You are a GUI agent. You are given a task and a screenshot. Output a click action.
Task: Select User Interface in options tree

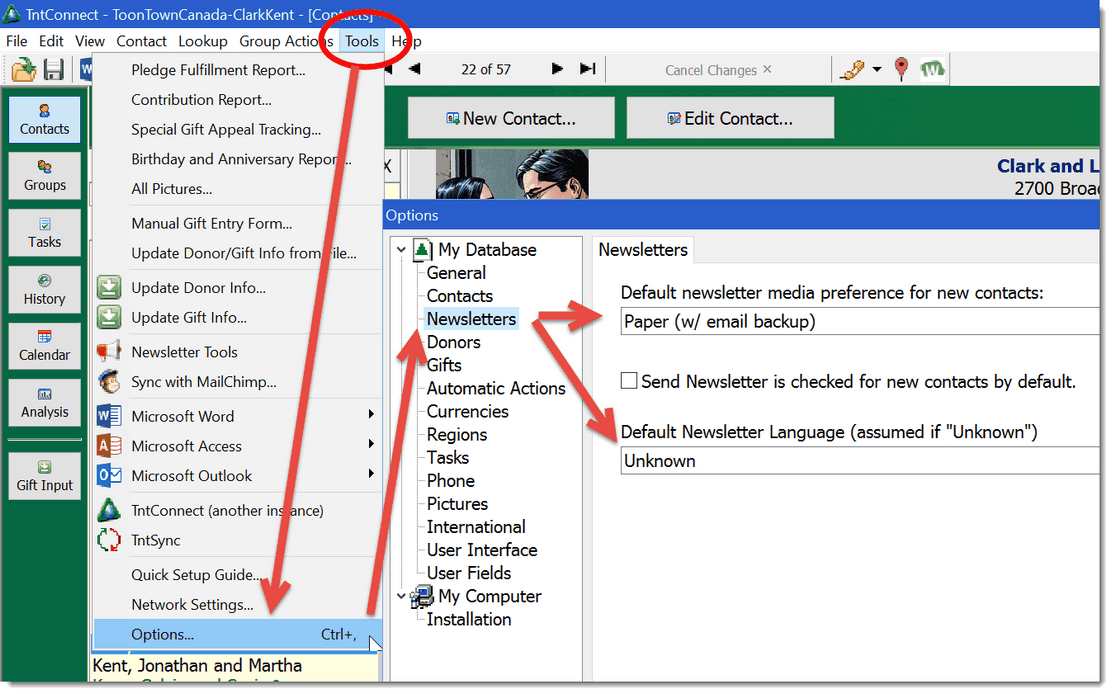(x=482, y=550)
